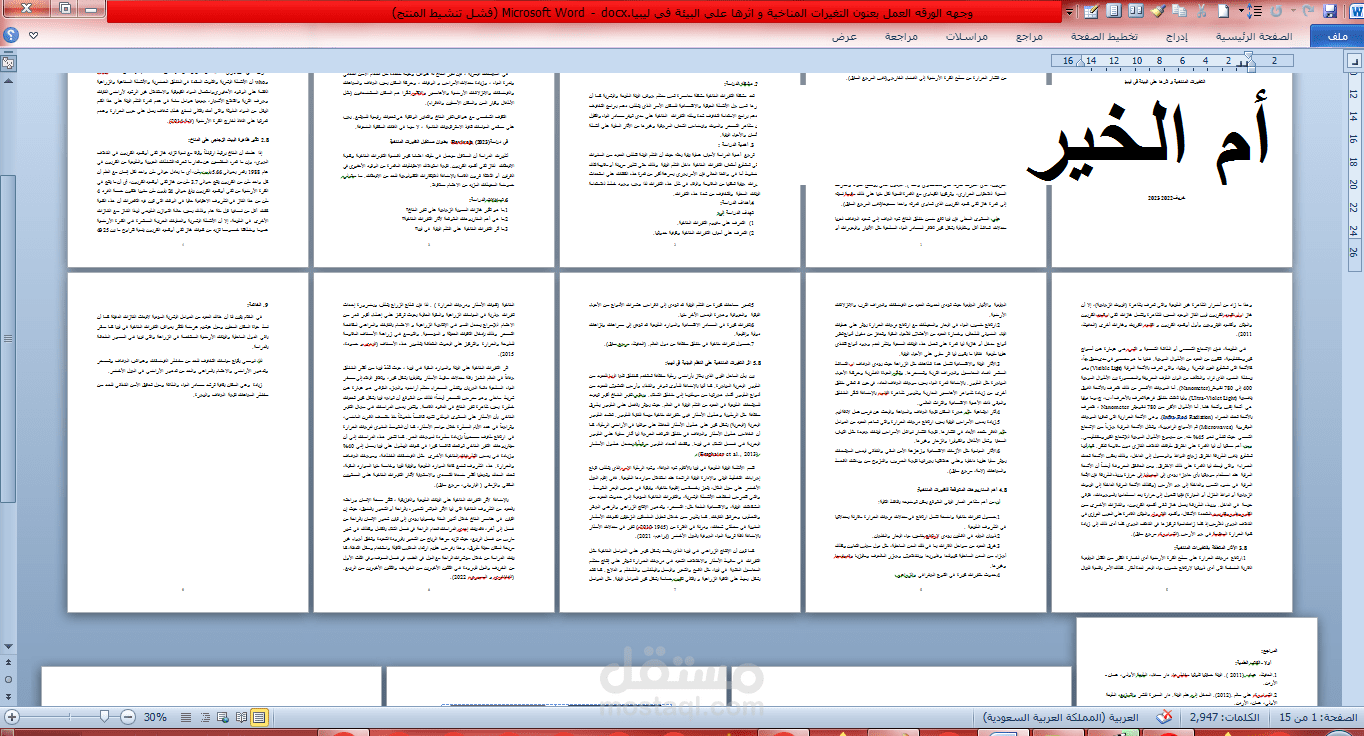
Task: Open the Customize Quick Access Toolbar dropdown
Action: point(1069,12)
